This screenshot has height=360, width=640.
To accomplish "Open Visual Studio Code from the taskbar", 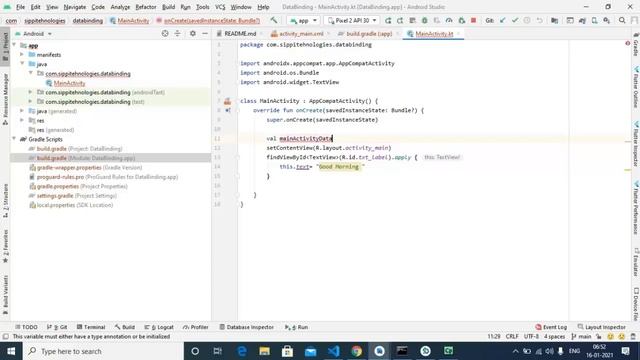I will click(333, 351).
